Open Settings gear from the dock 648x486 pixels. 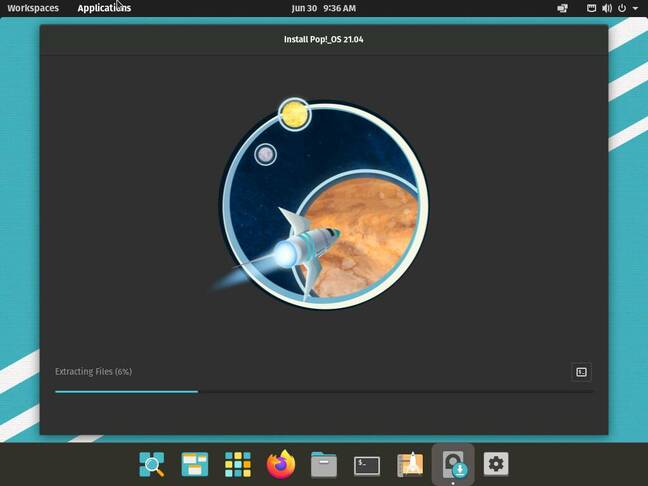tap(496, 464)
